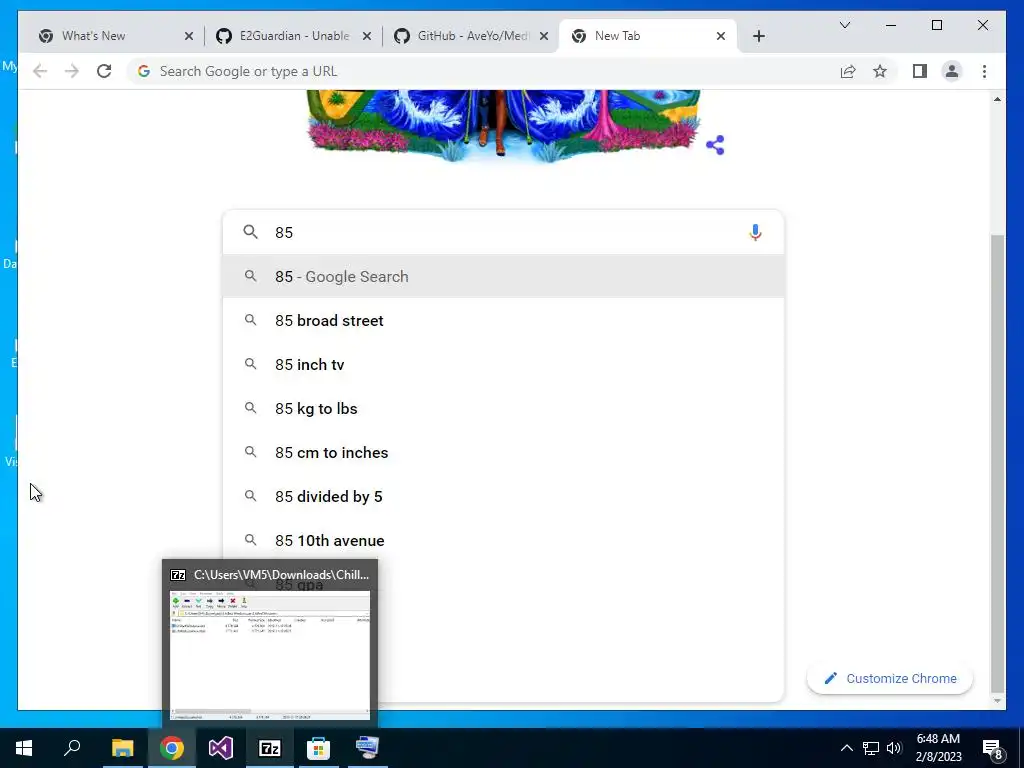1024x768 pixels.
Task: Open Microsoft Store from taskbar
Action: click(319, 748)
